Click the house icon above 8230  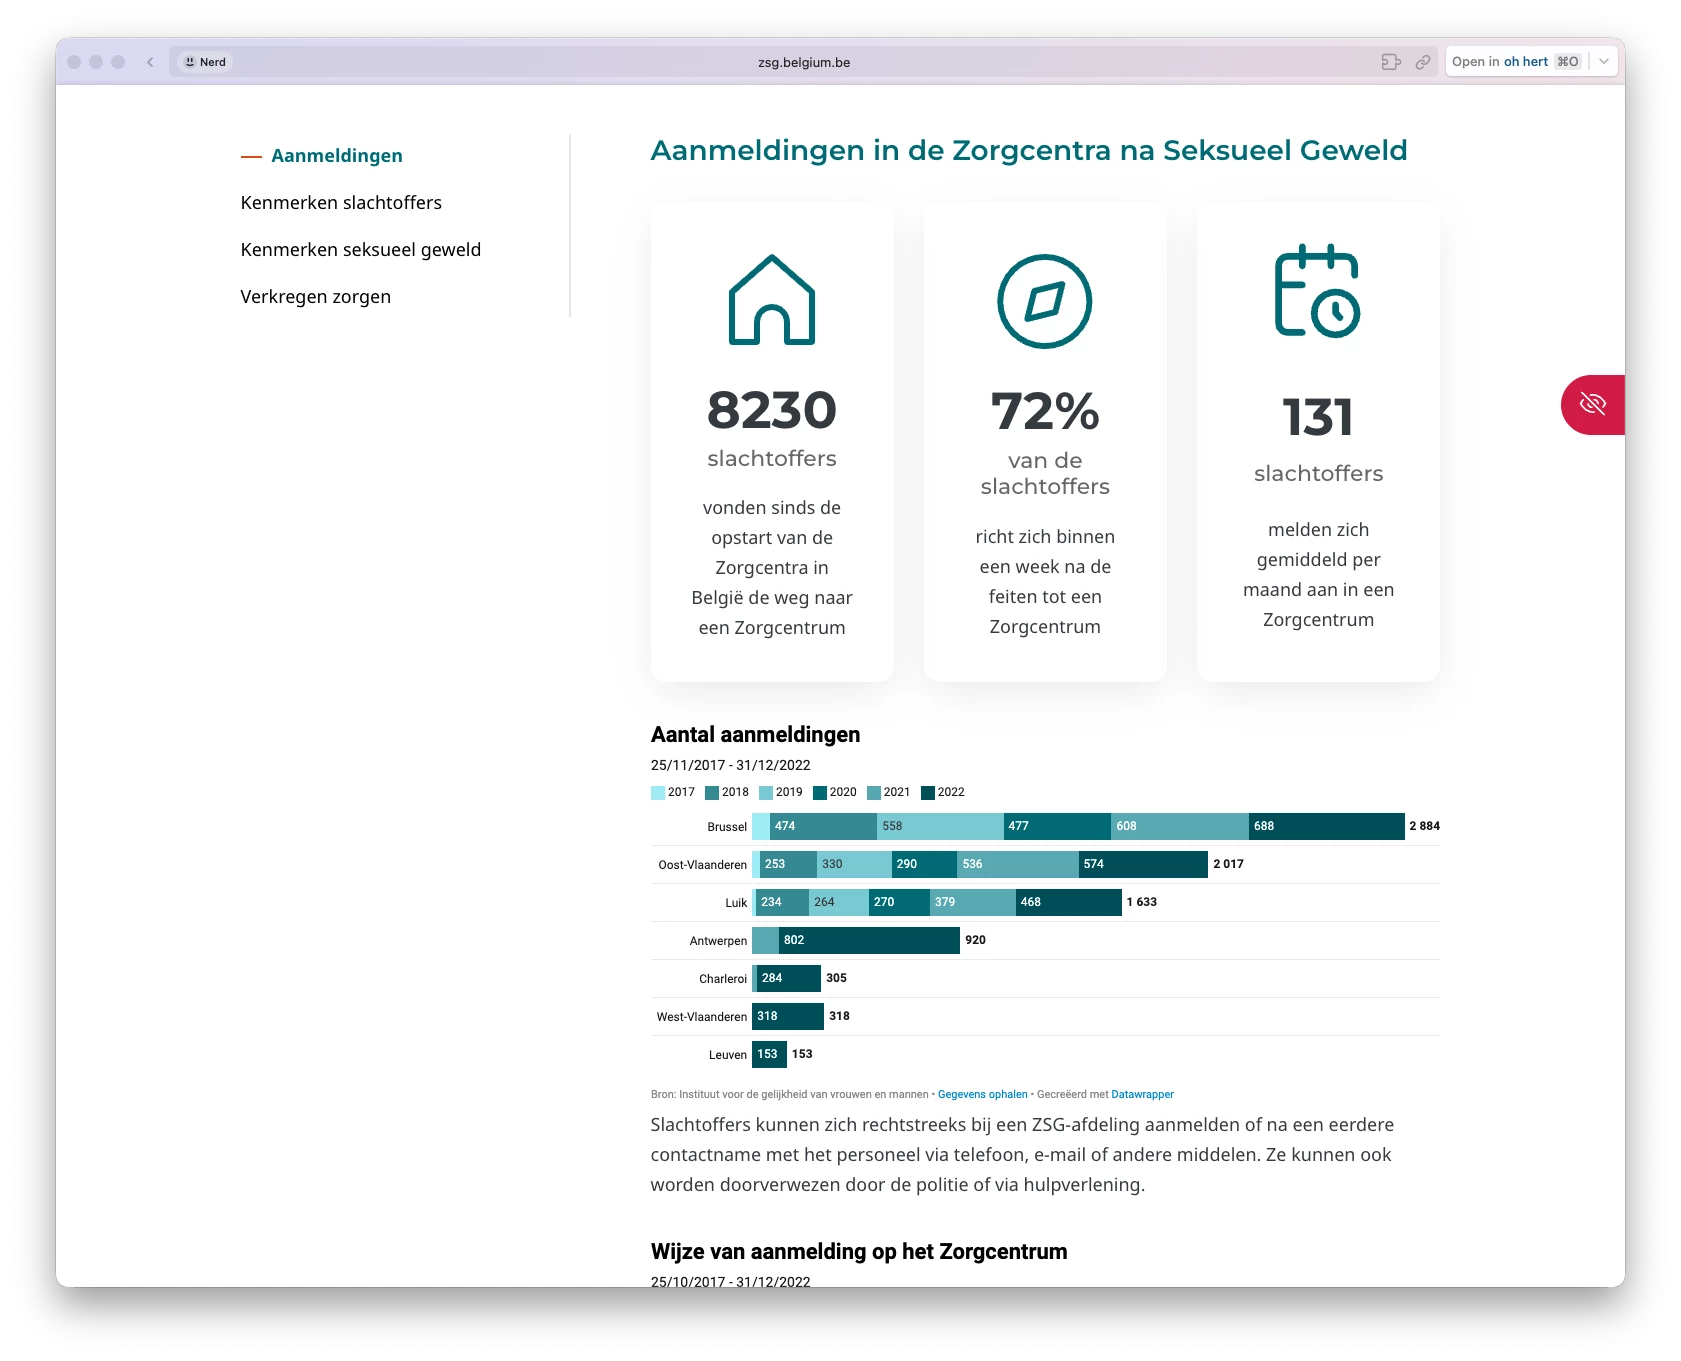click(x=771, y=300)
